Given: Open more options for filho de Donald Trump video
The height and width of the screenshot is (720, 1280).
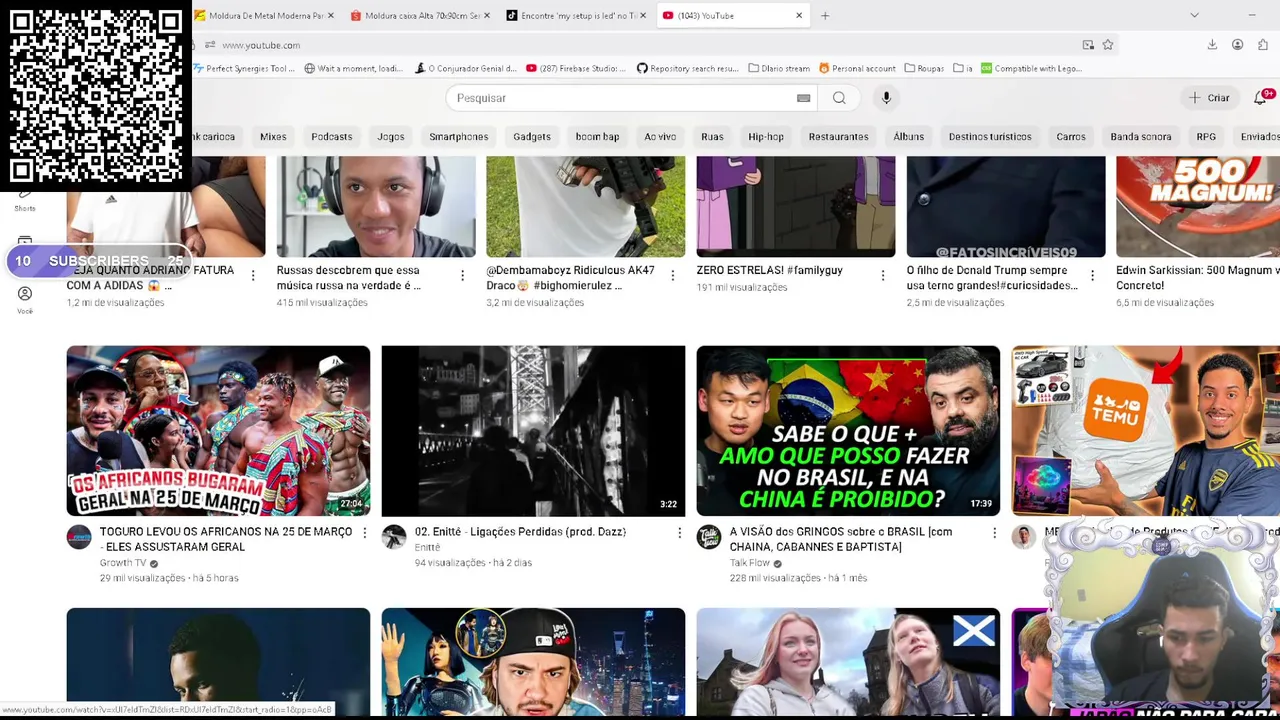Looking at the screenshot, I should click(1092, 276).
